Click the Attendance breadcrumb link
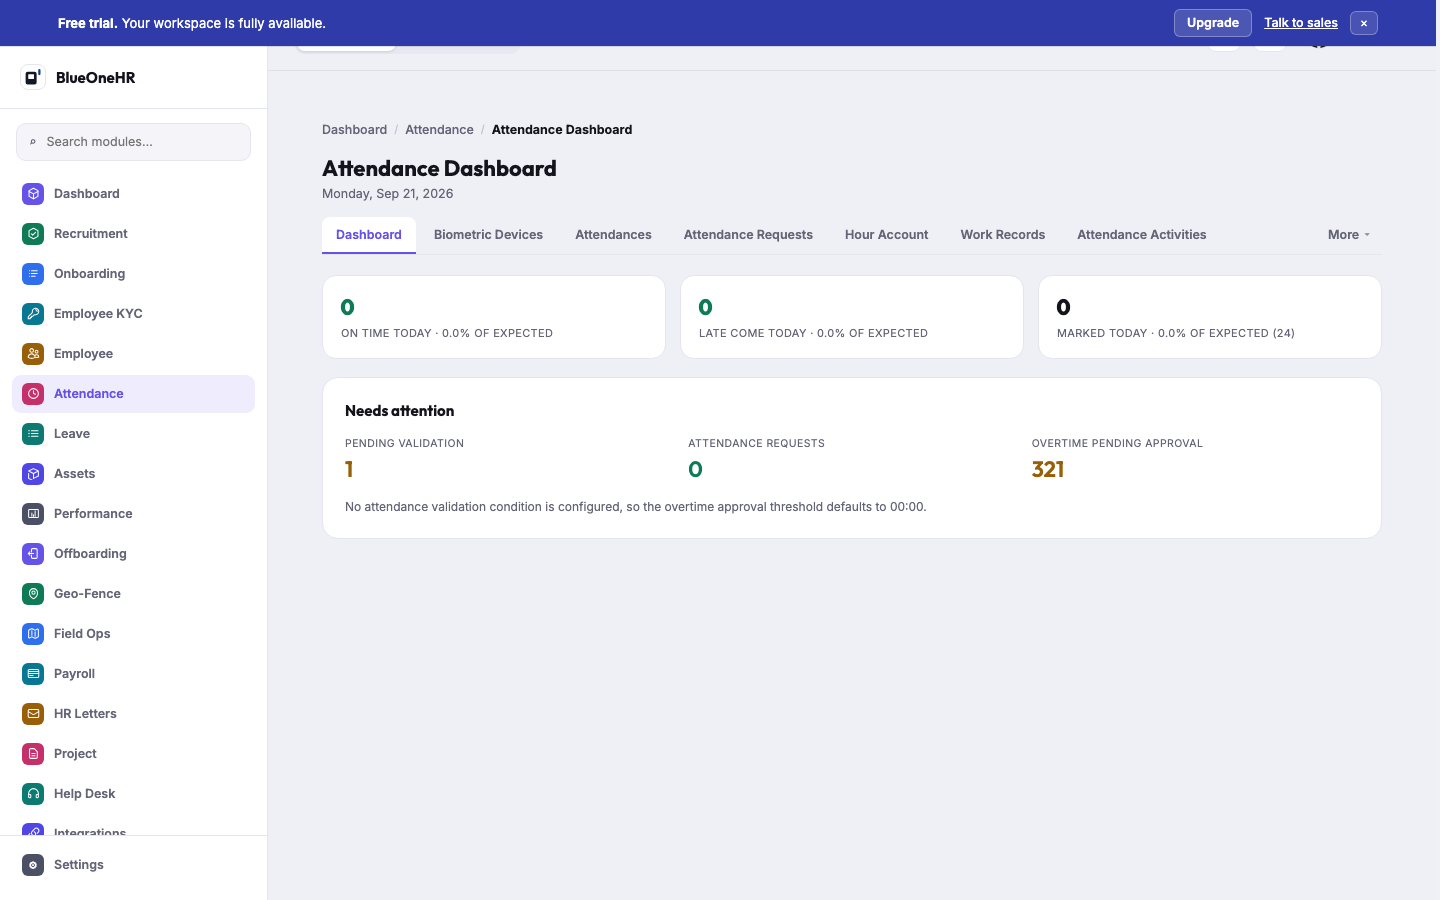1440x900 pixels. [x=439, y=130]
